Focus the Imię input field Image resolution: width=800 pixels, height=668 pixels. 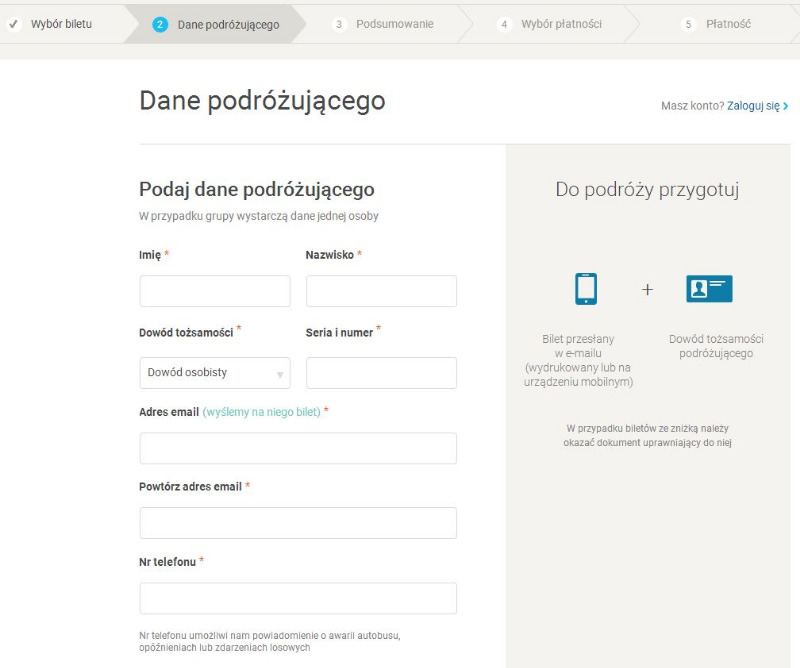coord(214,291)
